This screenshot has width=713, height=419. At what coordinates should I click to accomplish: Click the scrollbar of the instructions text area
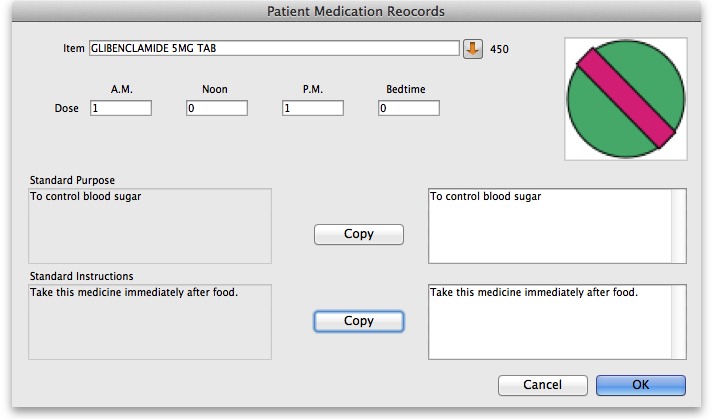(679, 322)
